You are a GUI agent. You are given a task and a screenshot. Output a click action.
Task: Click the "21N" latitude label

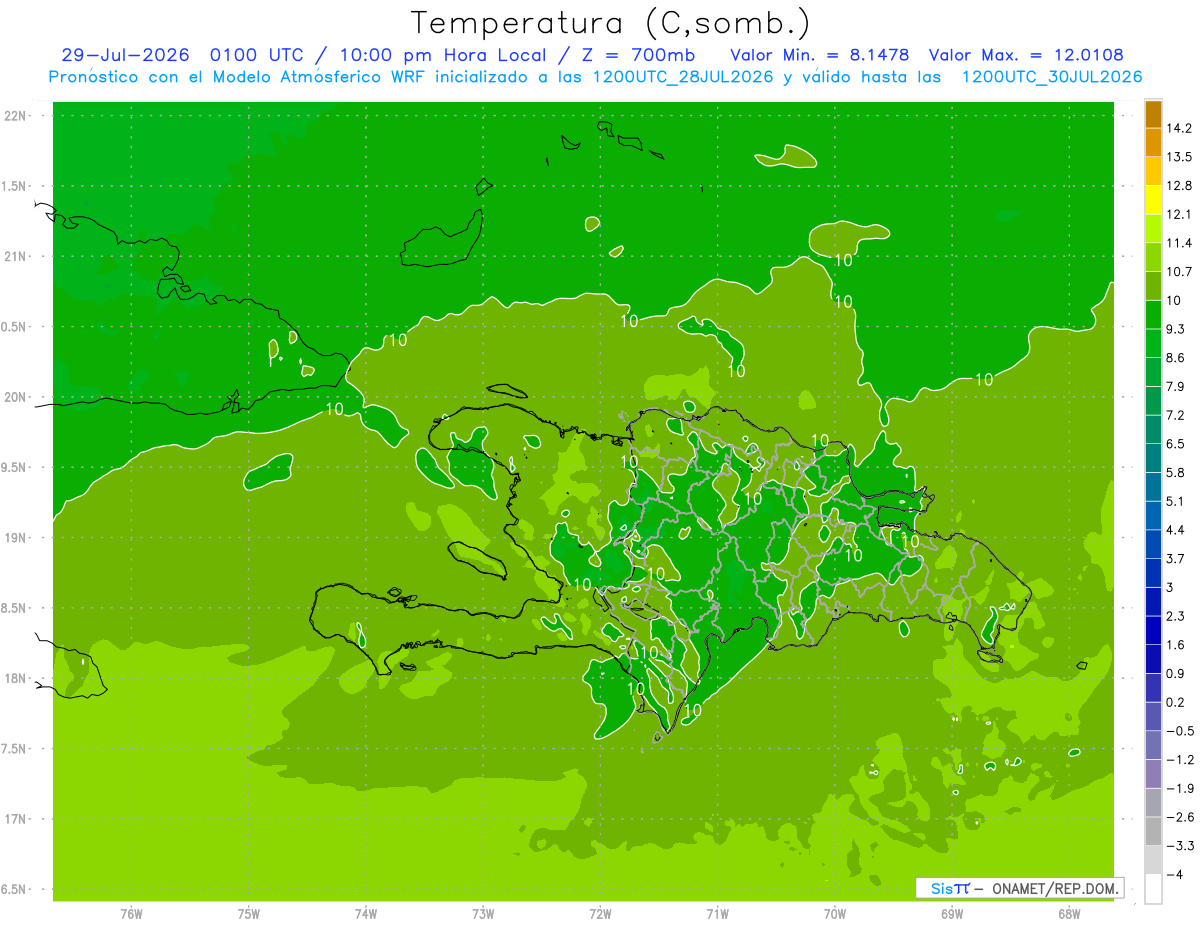pos(16,257)
